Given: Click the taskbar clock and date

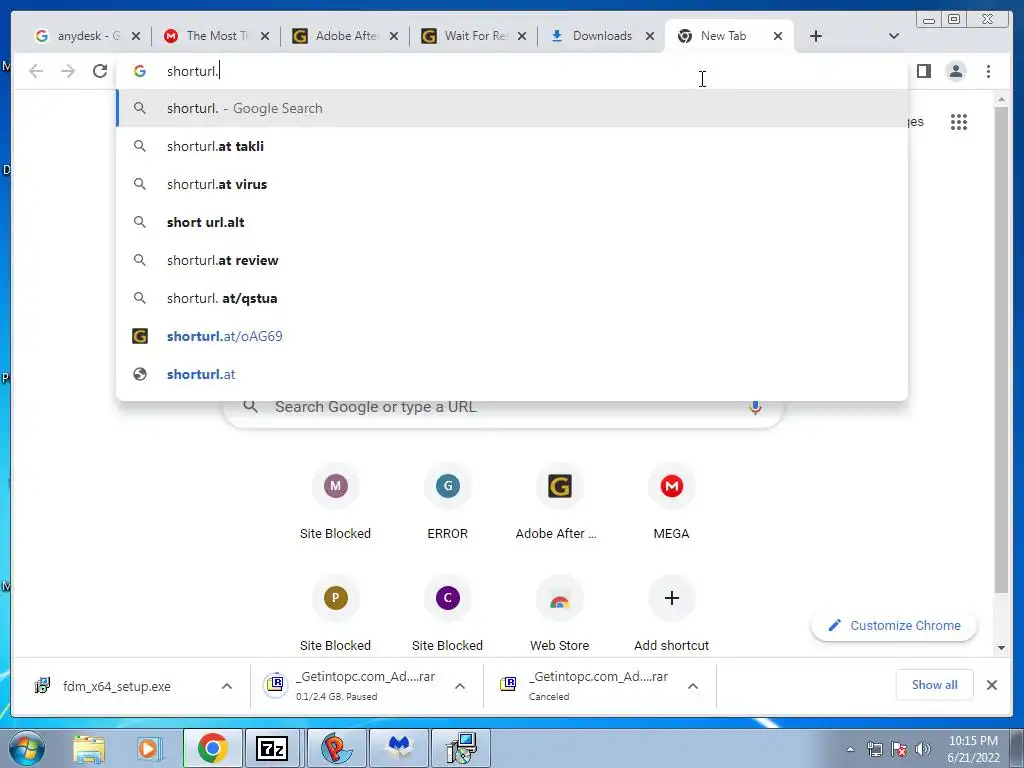Looking at the screenshot, I should pyautogui.click(x=973, y=749).
